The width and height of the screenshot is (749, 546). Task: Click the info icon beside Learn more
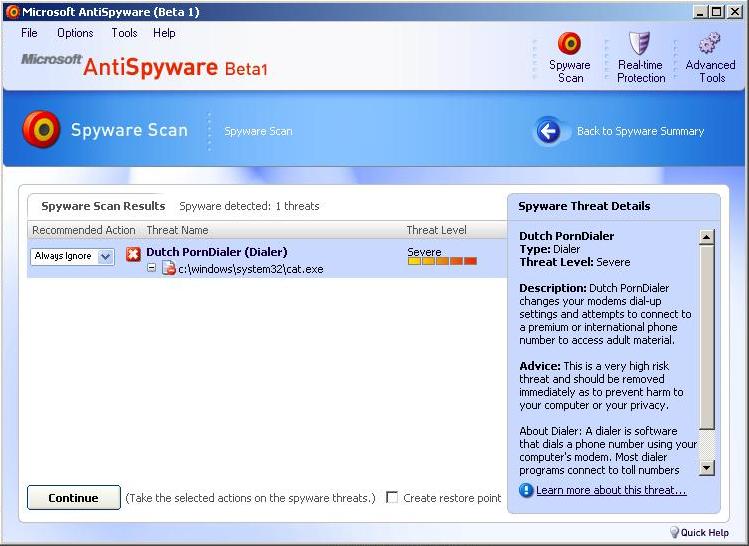526,490
